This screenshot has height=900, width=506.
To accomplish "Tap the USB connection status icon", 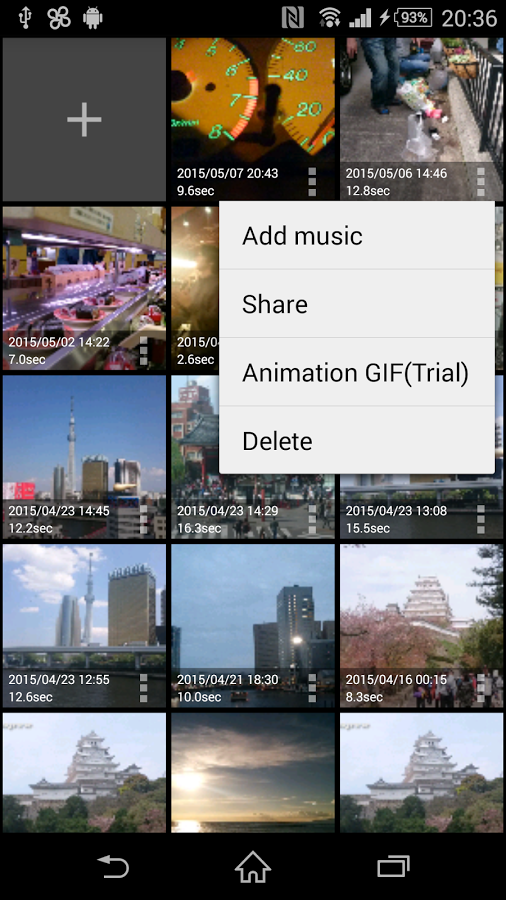I will pos(25,18).
